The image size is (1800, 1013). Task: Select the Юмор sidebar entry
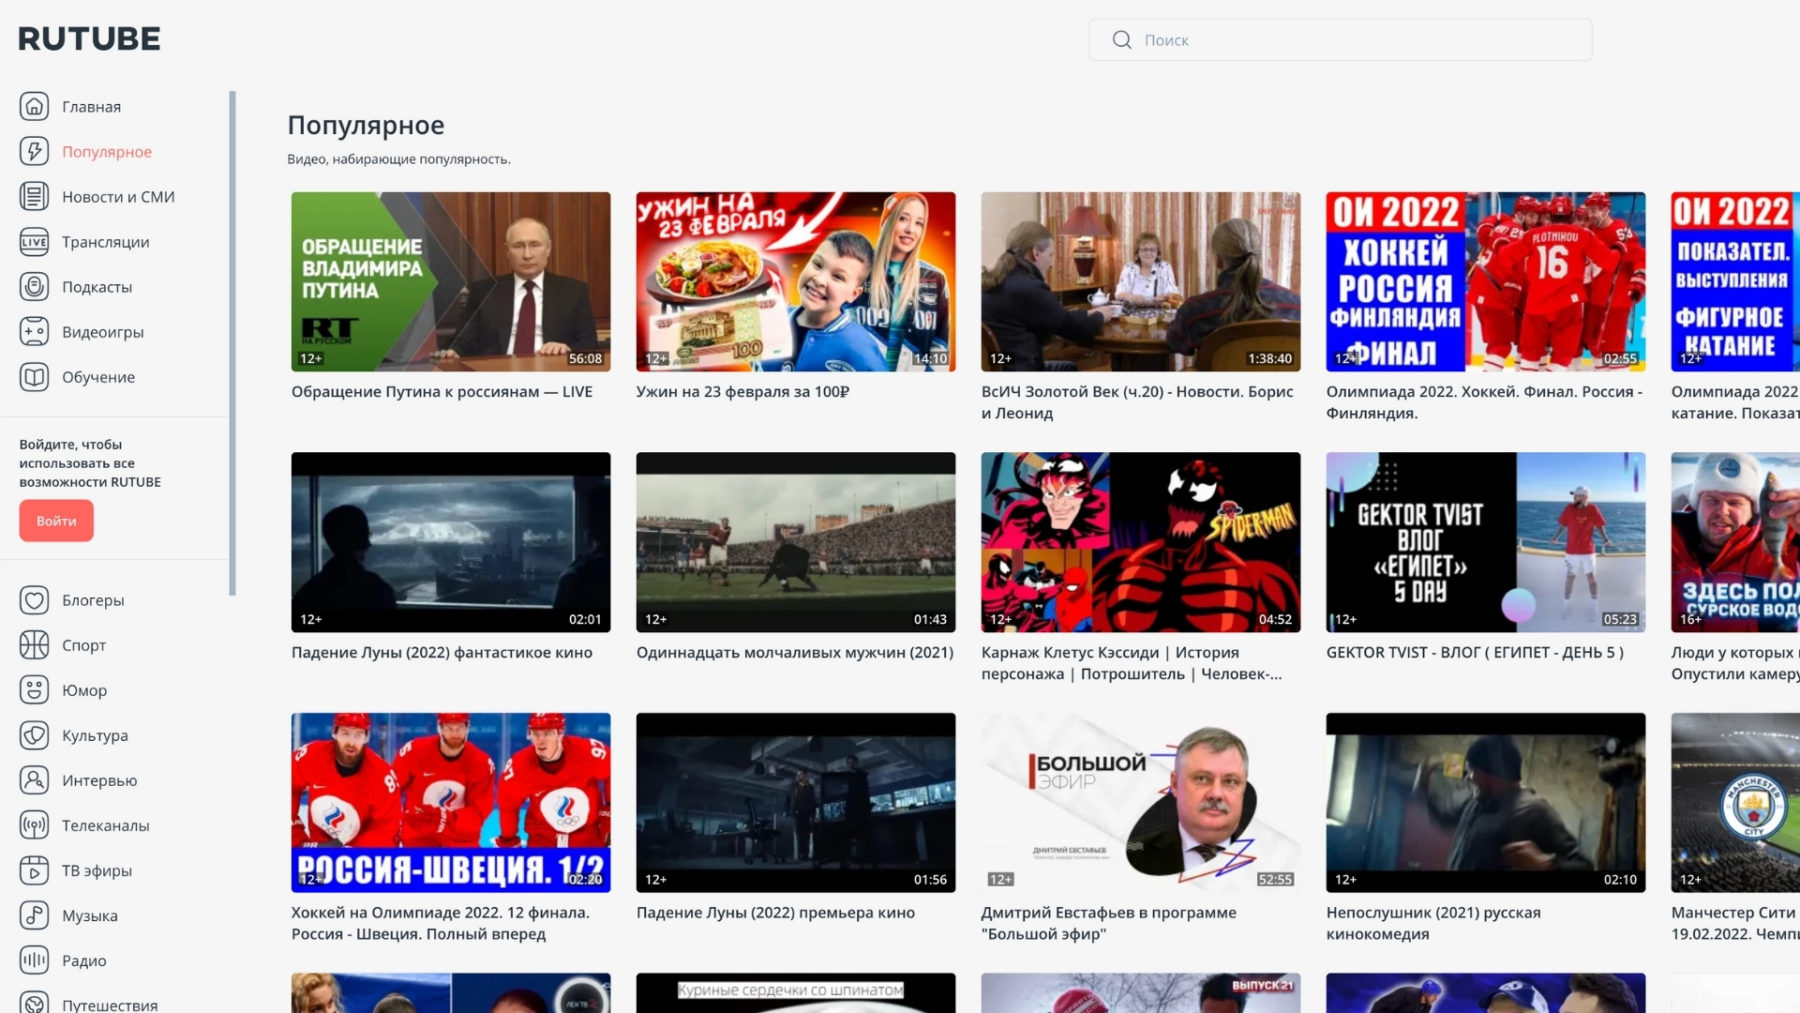pos(82,690)
